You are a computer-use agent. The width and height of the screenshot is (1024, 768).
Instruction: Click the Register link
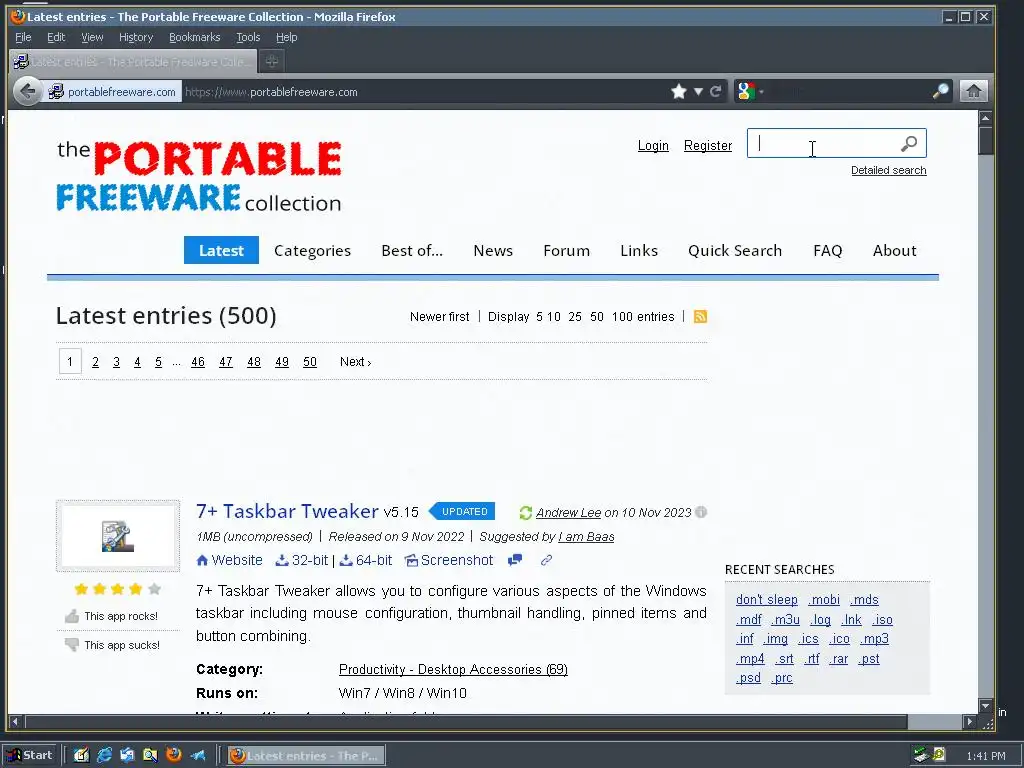(708, 146)
